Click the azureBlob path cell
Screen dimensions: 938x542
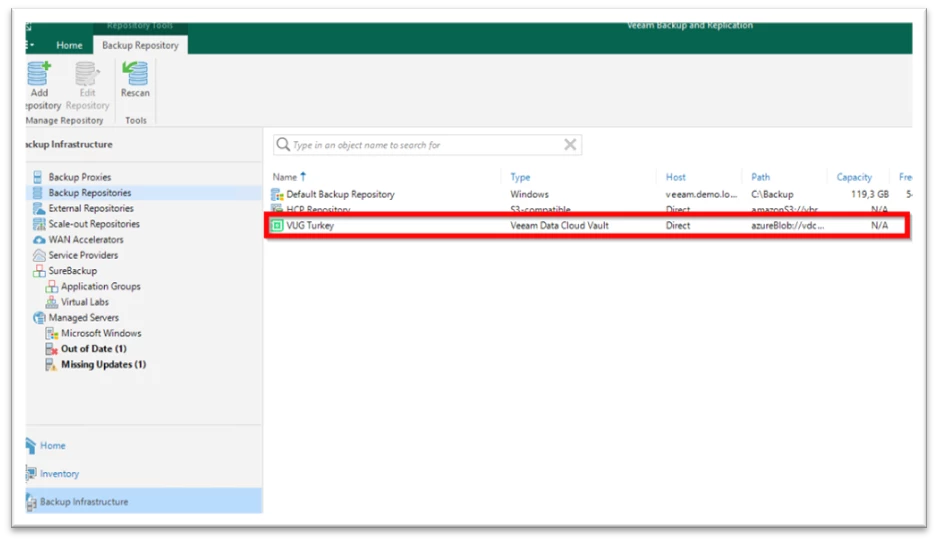pos(787,226)
